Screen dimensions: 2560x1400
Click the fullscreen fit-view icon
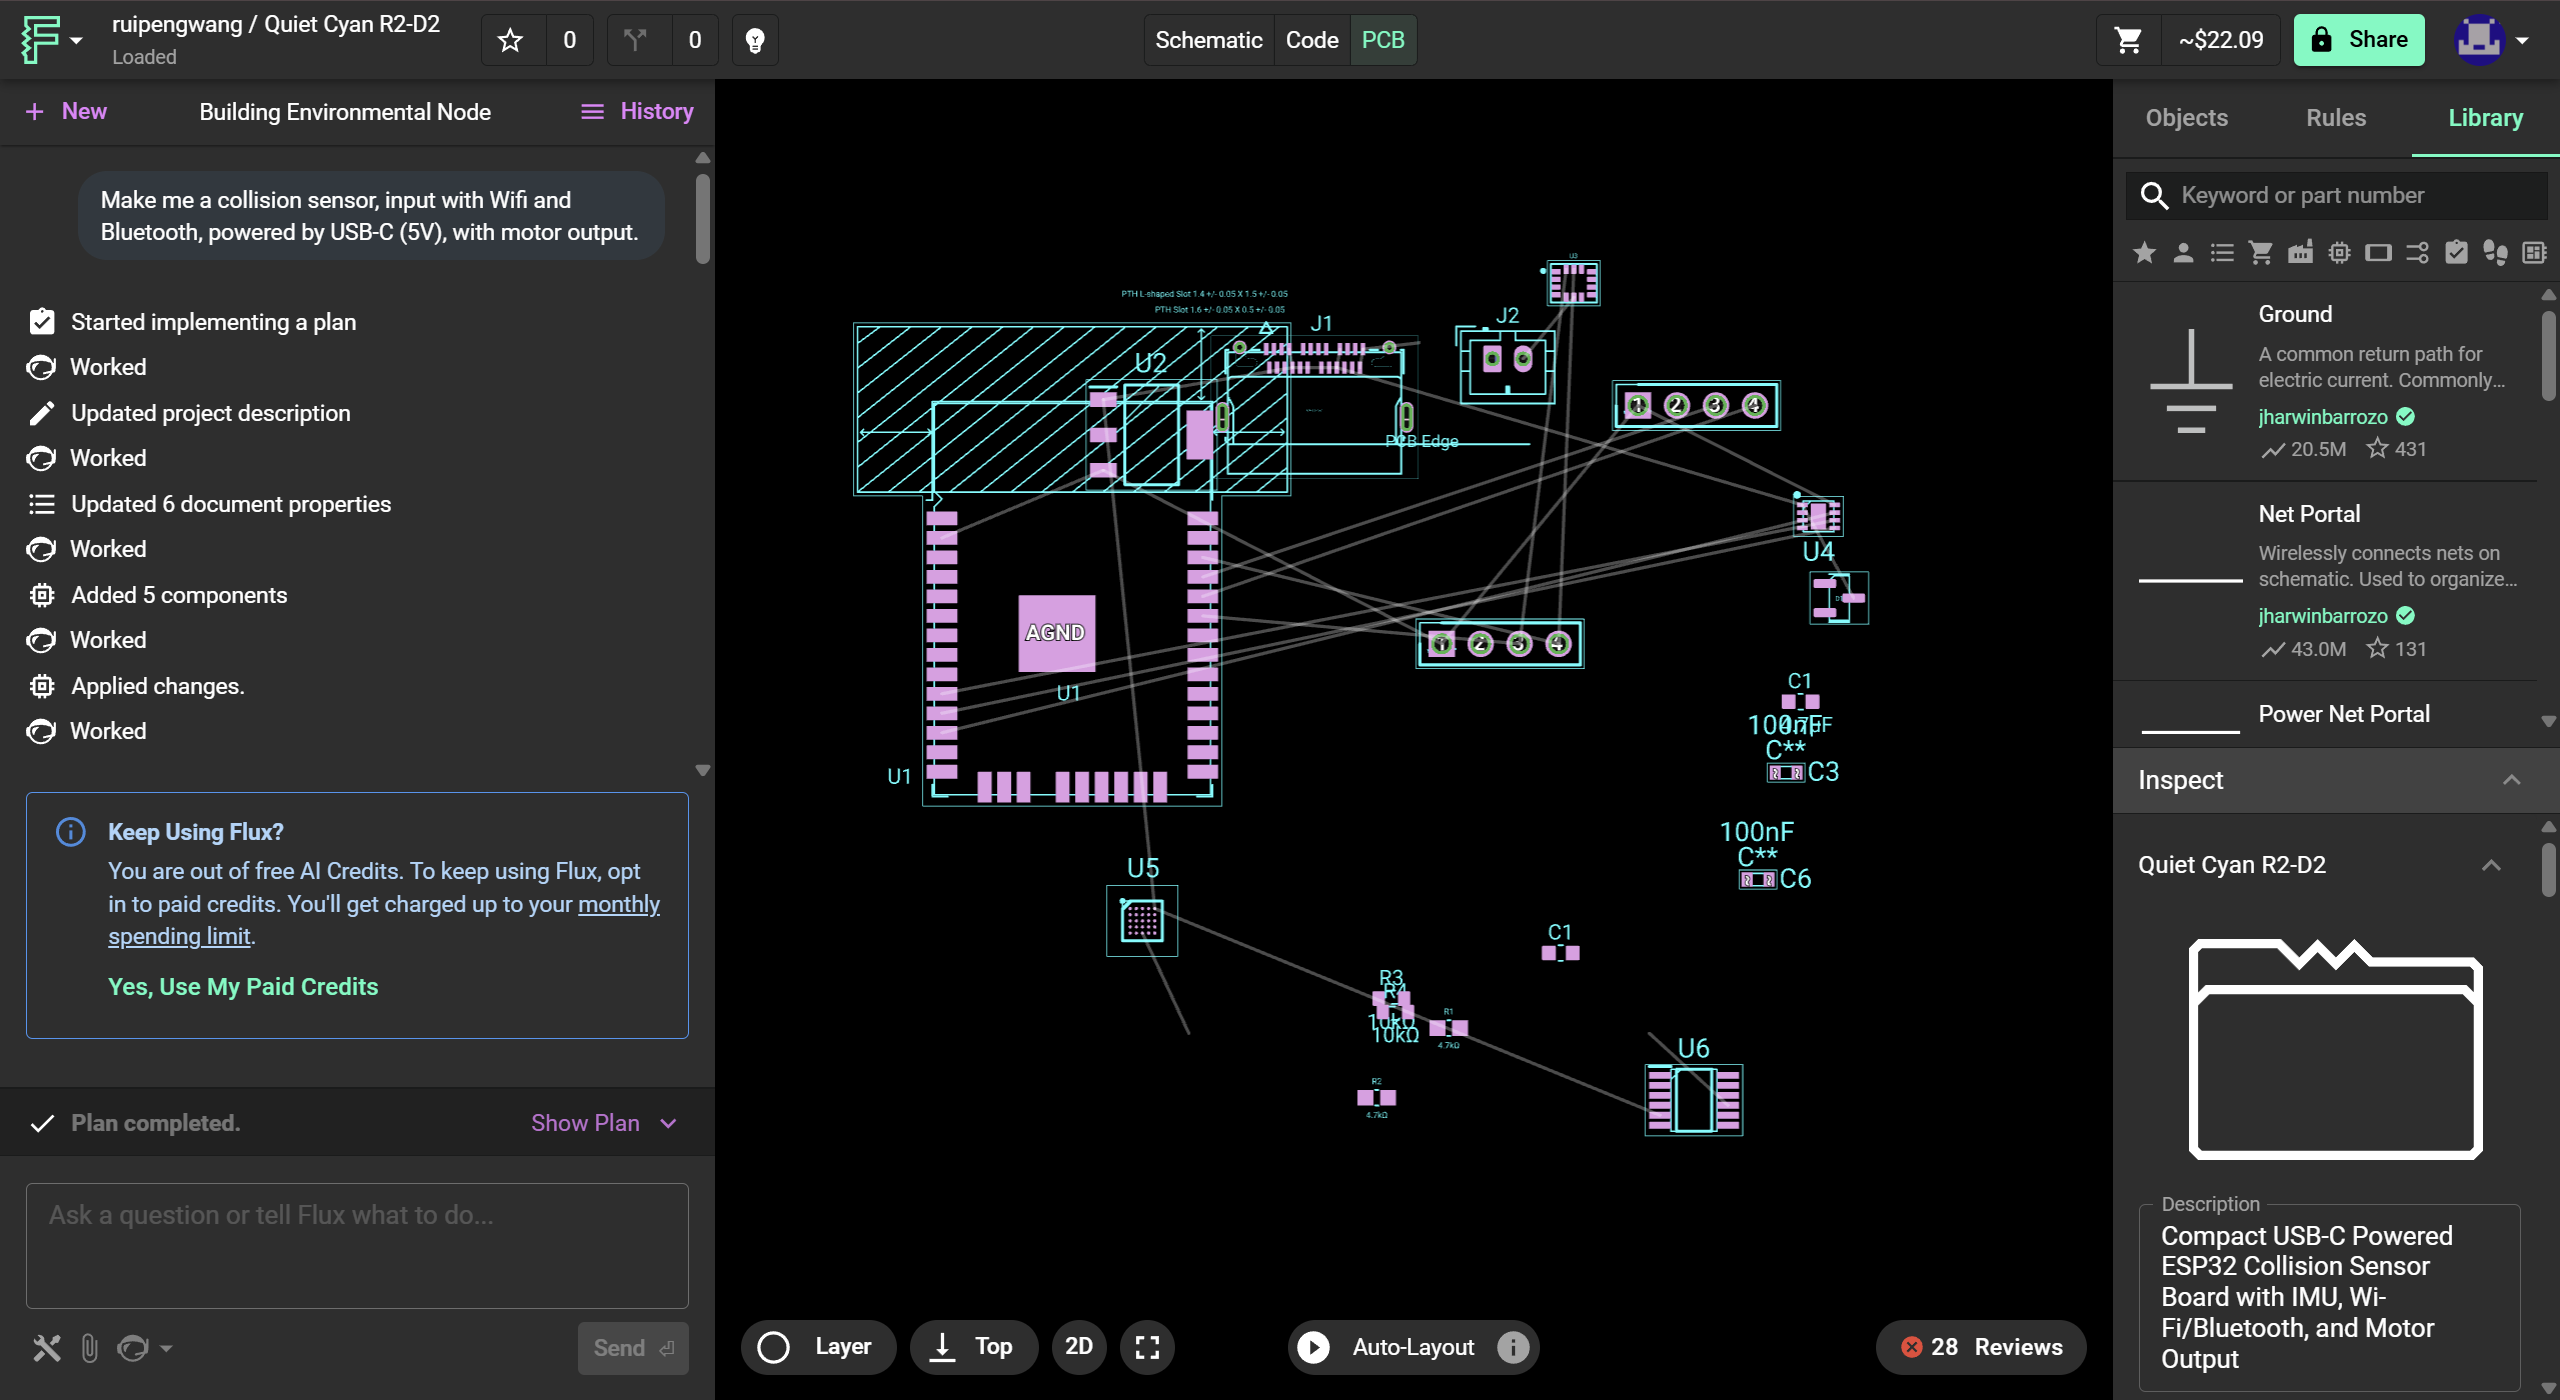click(1147, 1347)
